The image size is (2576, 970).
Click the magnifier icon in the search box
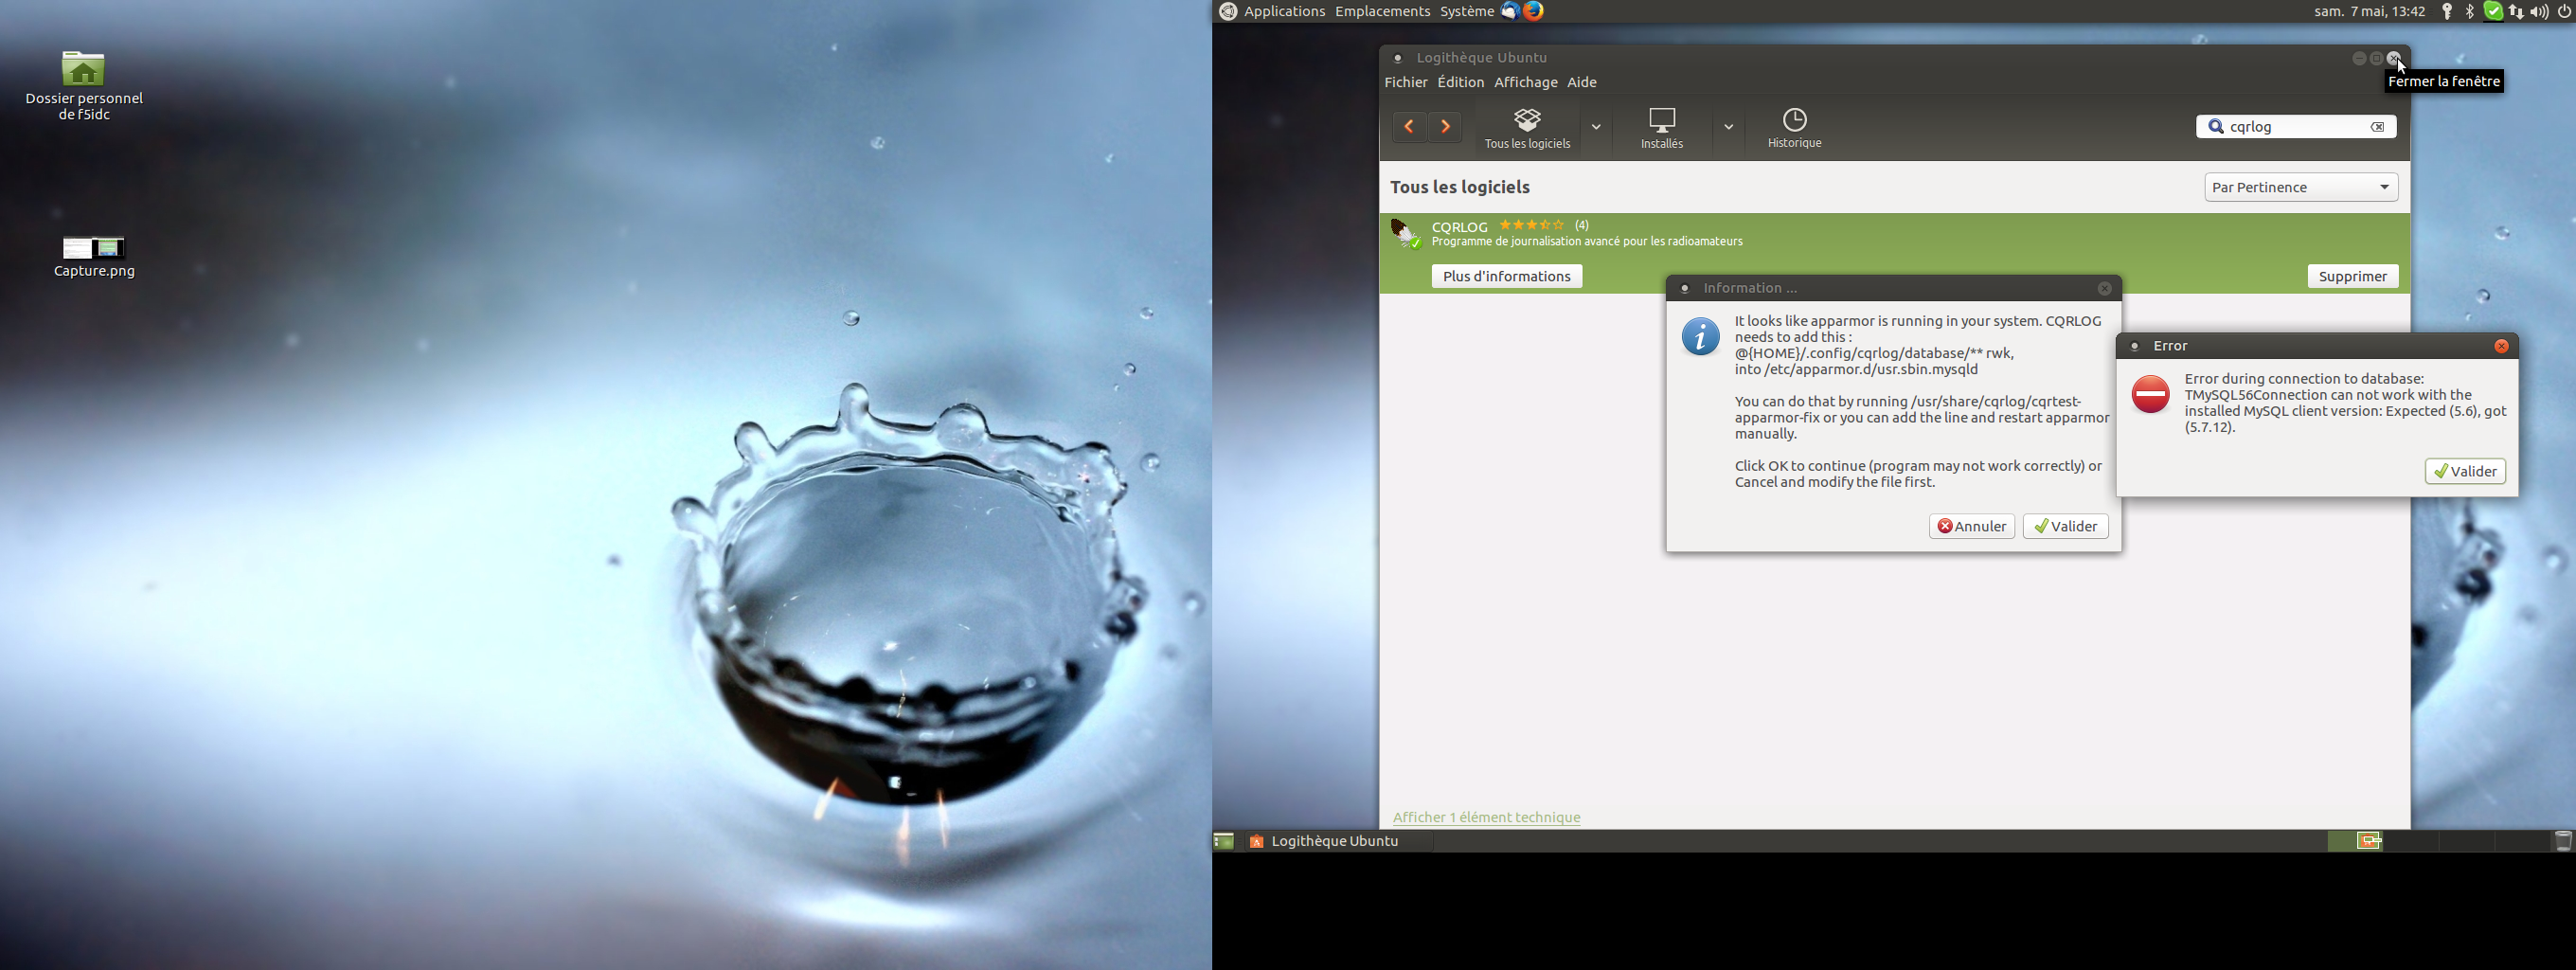[2215, 127]
